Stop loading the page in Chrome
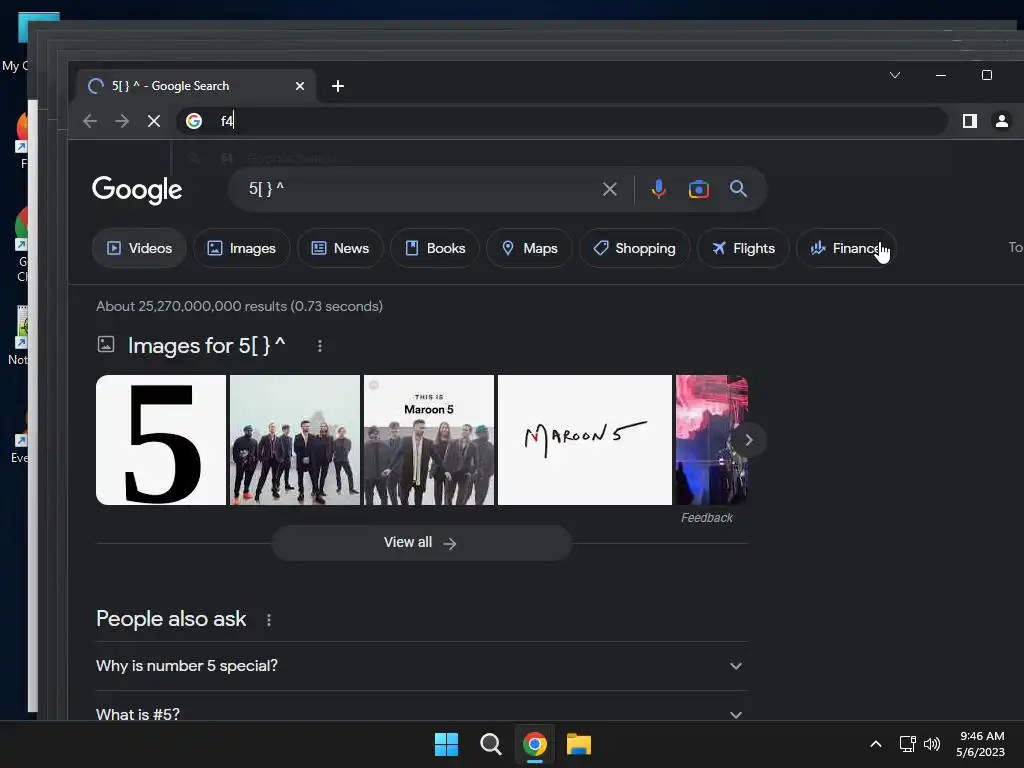Viewport: 1024px width, 768px height. 153,121
